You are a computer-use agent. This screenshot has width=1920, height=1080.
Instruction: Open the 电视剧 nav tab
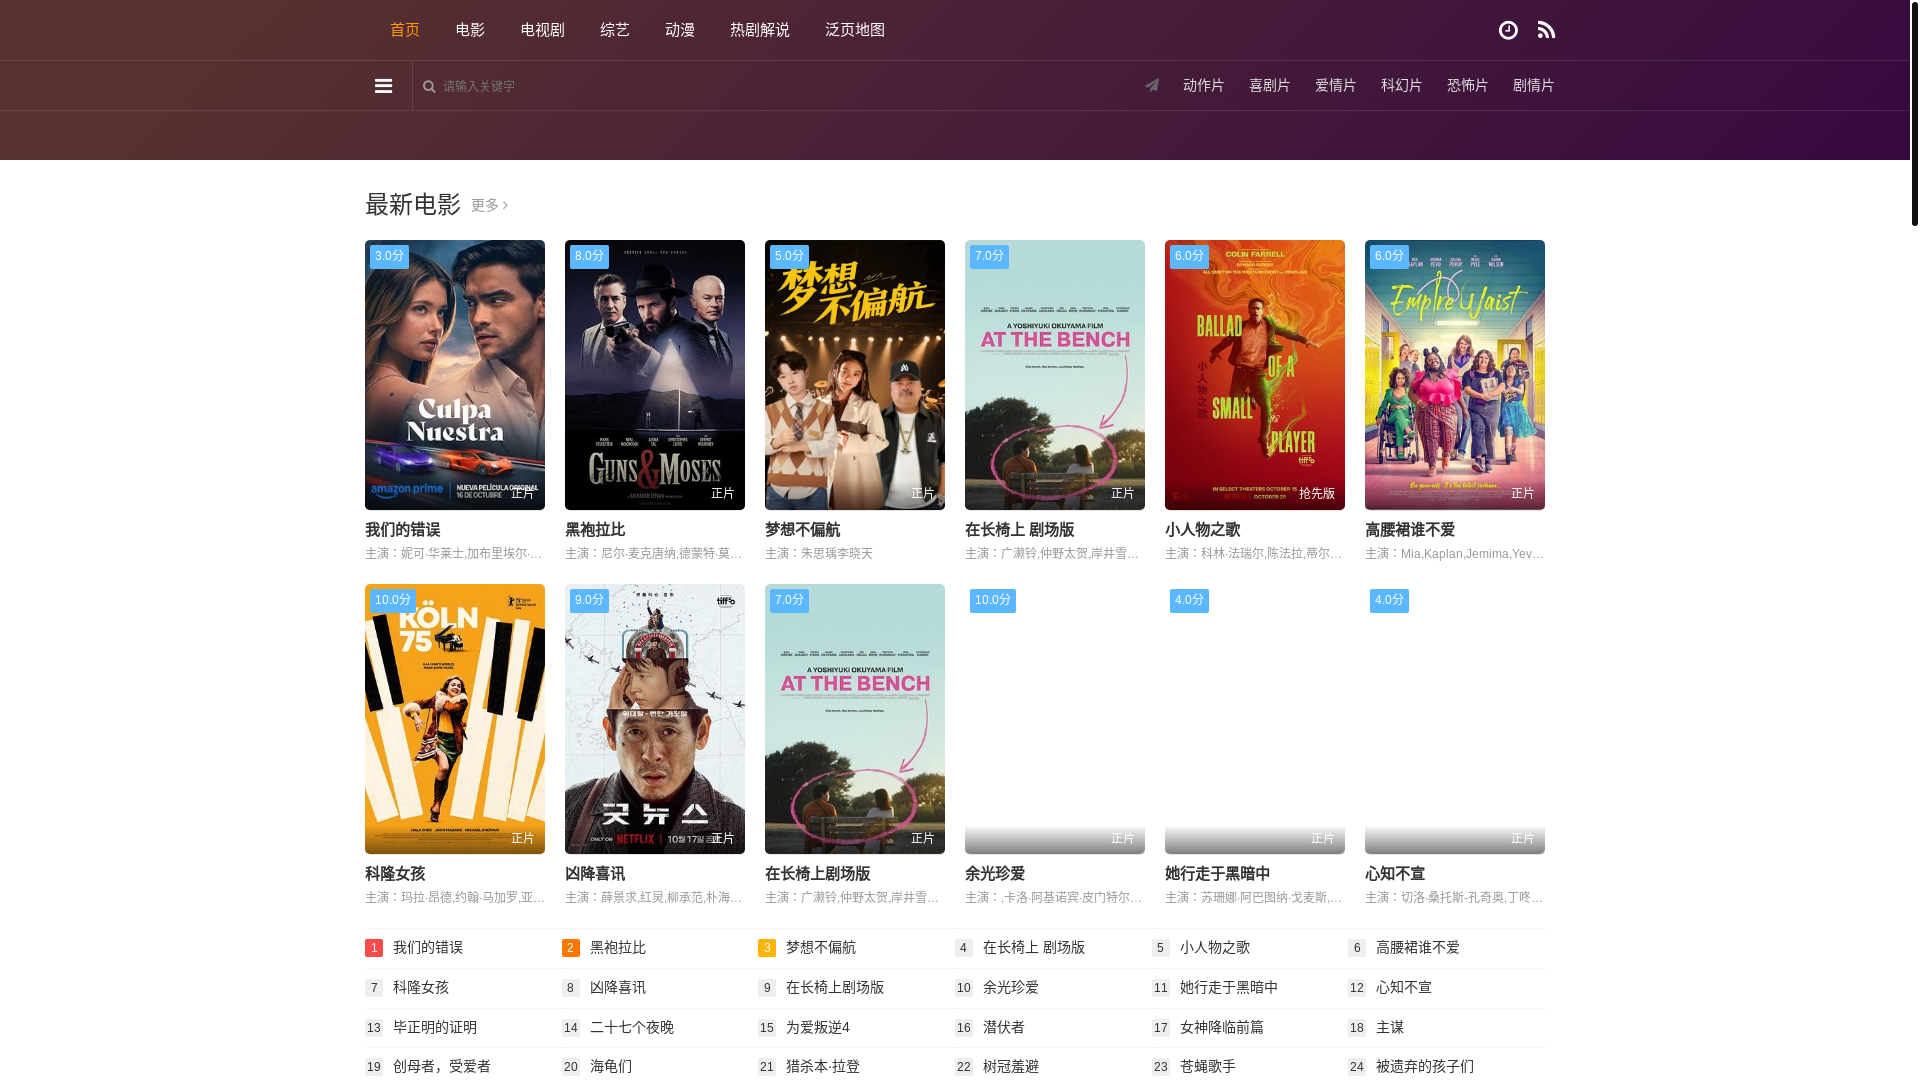click(542, 30)
